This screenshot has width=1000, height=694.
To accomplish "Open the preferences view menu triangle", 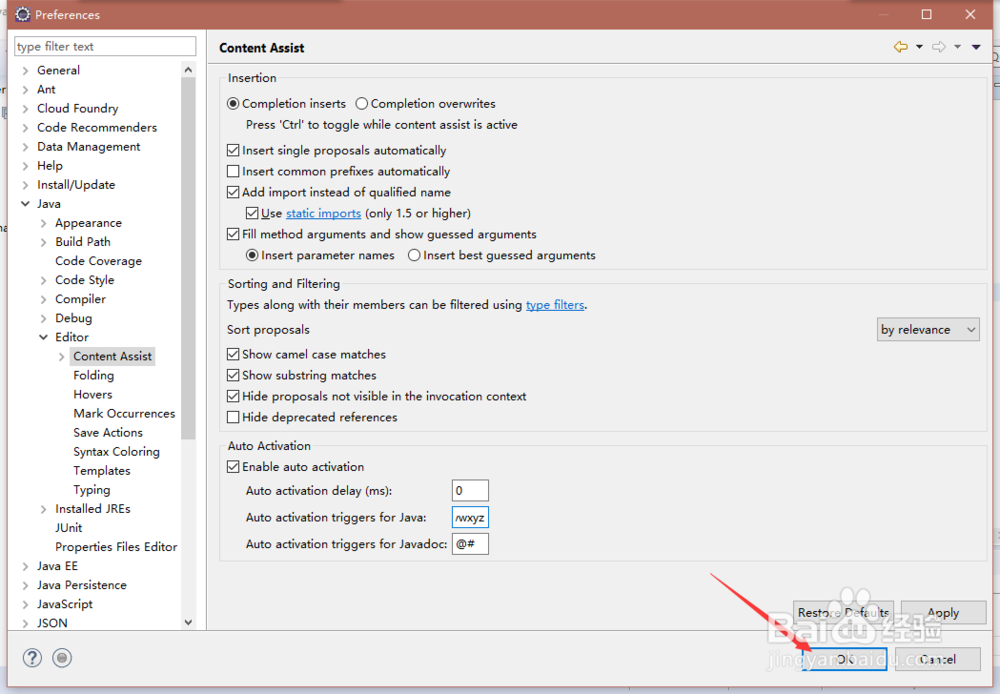I will click(976, 47).
